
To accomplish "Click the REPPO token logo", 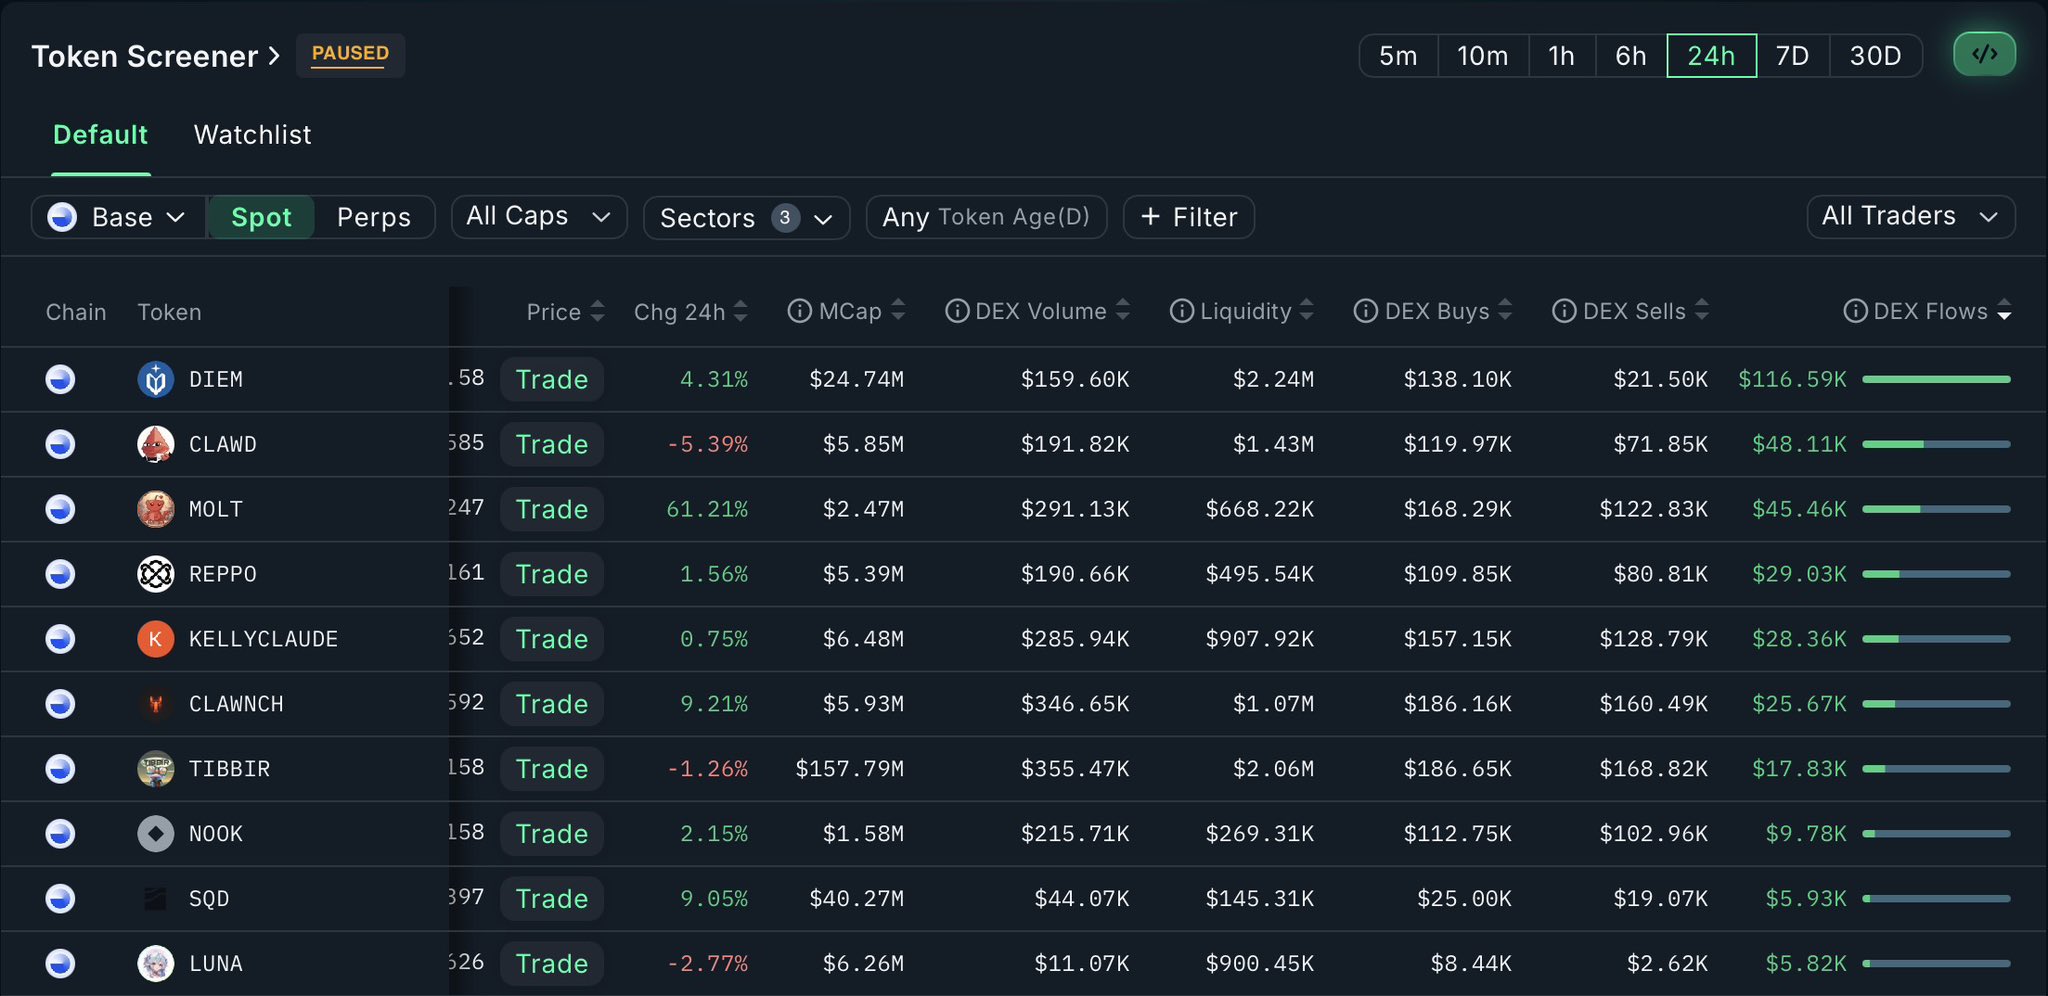I will coord(155,574).
